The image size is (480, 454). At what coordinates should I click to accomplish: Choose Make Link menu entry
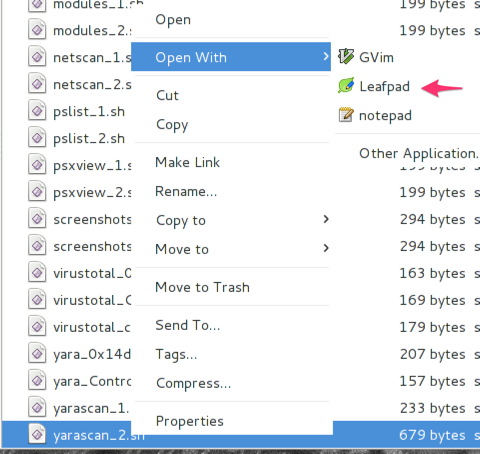pos(187,162)
